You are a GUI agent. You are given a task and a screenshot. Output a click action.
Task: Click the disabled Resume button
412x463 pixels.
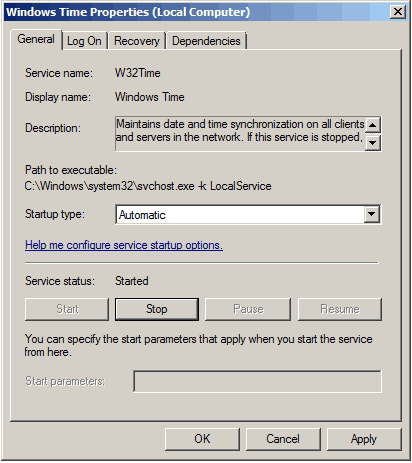340,309
